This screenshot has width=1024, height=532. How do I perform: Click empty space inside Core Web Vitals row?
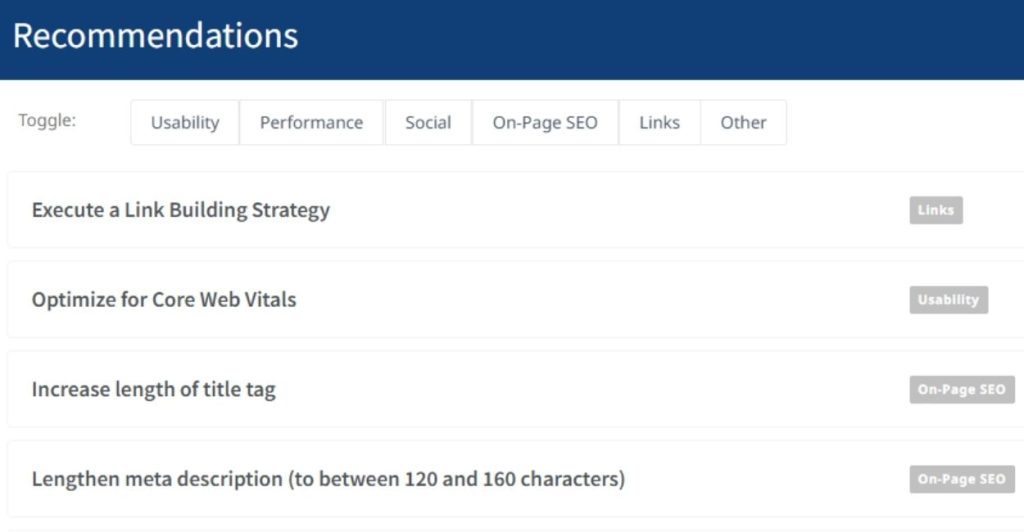[x=600, y=300]
